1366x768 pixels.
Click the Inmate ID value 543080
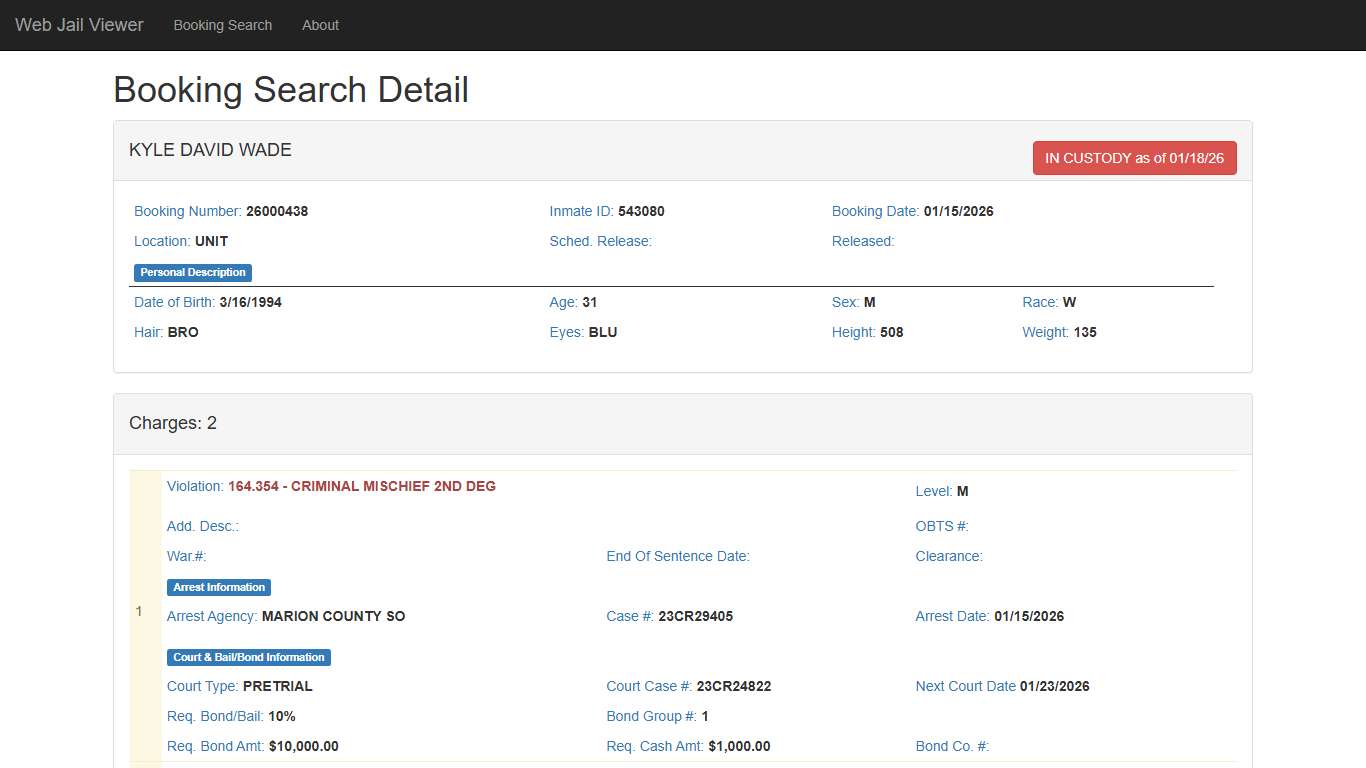641,211
